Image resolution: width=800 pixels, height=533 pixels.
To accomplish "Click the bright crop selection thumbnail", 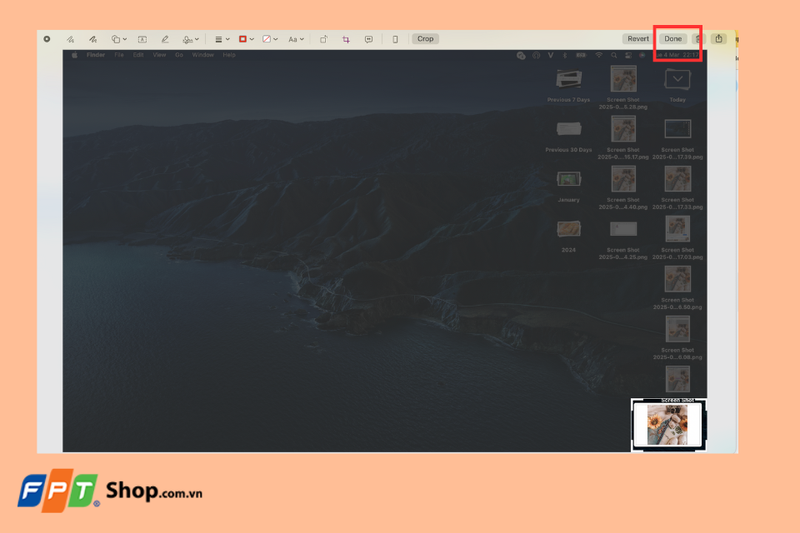I will pyautogui.click(x=668, y=425).
